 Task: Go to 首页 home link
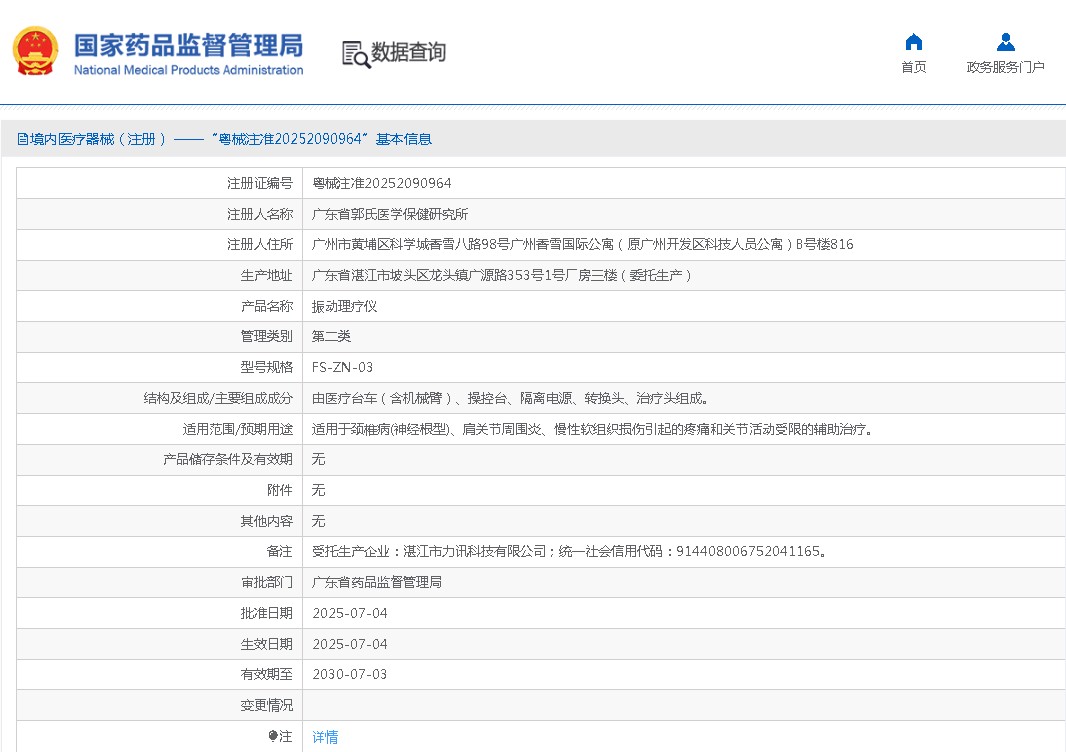[914, 67]
